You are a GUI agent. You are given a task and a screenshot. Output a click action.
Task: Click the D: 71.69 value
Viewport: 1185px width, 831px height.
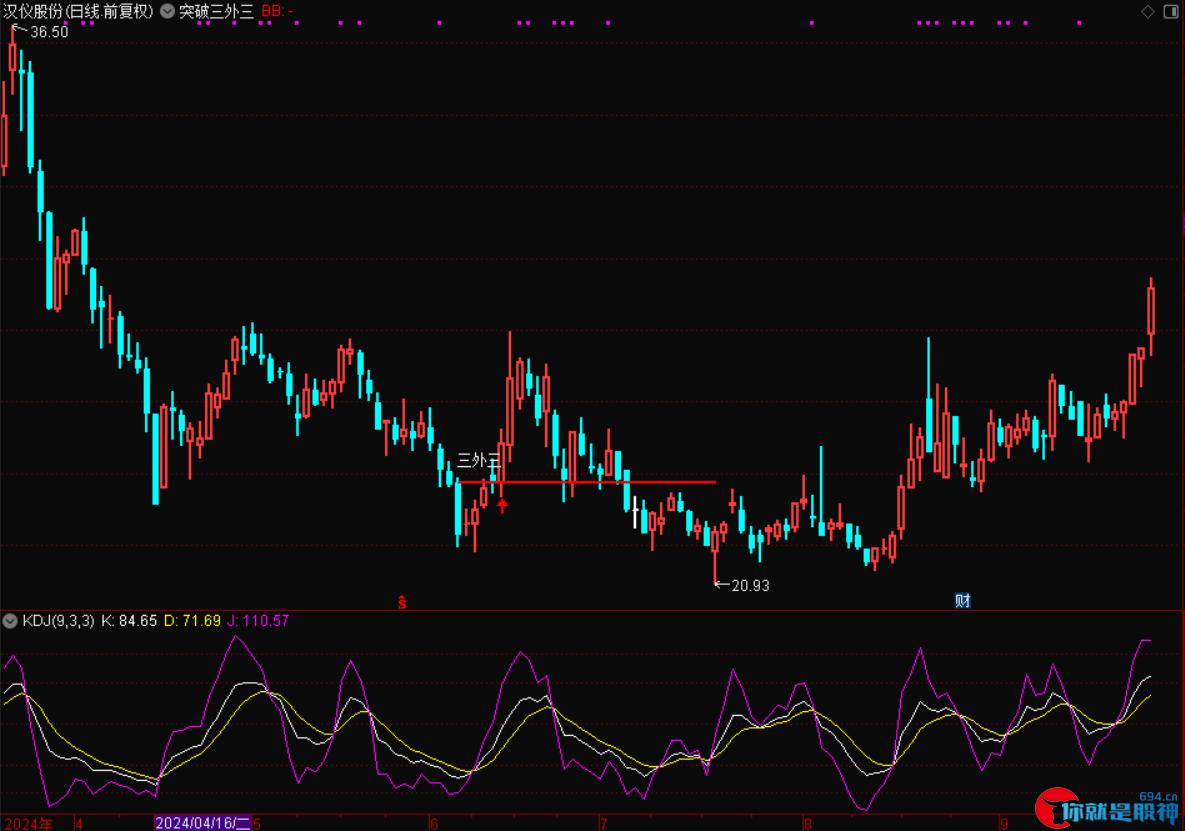(x=193, y=621)
